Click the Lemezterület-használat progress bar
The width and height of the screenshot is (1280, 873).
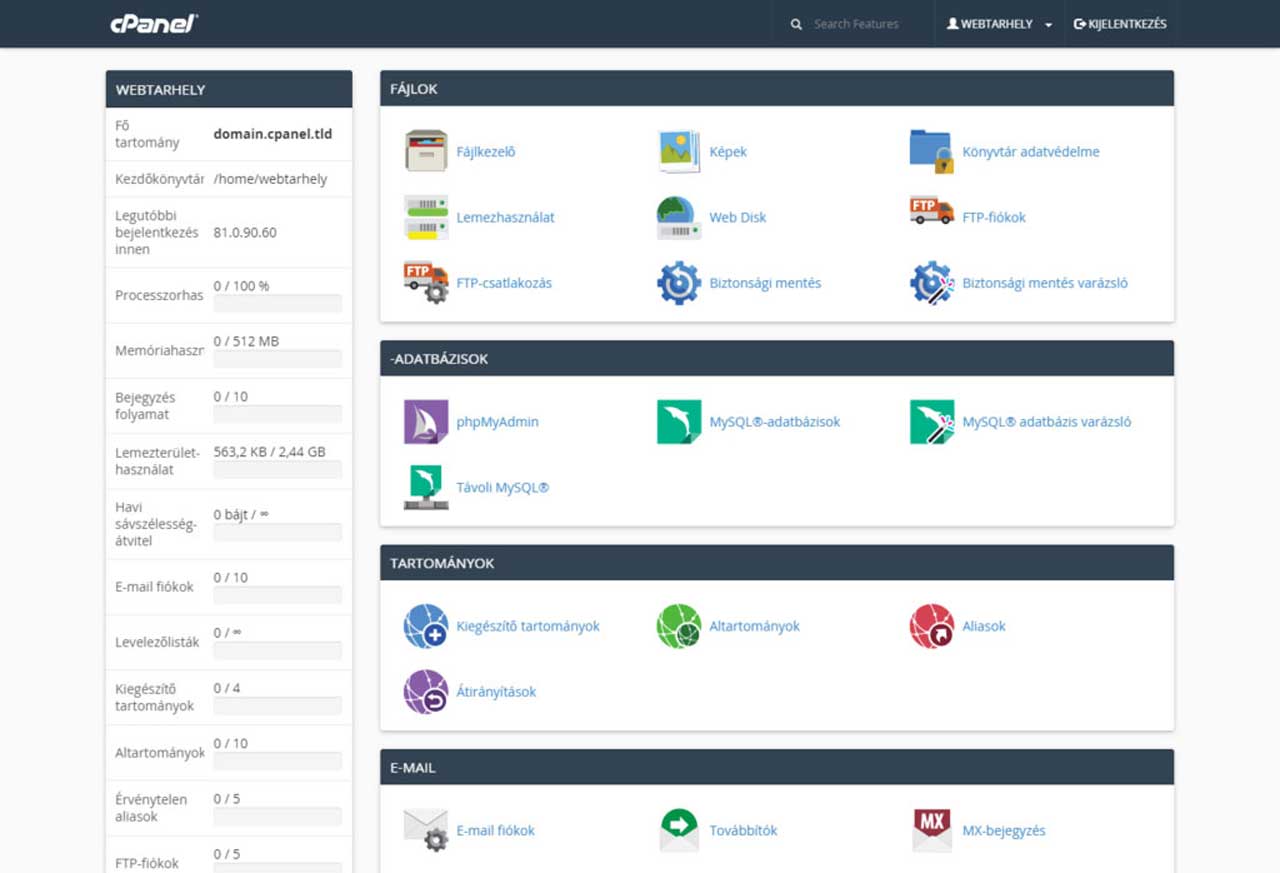(x=278, y=469)
